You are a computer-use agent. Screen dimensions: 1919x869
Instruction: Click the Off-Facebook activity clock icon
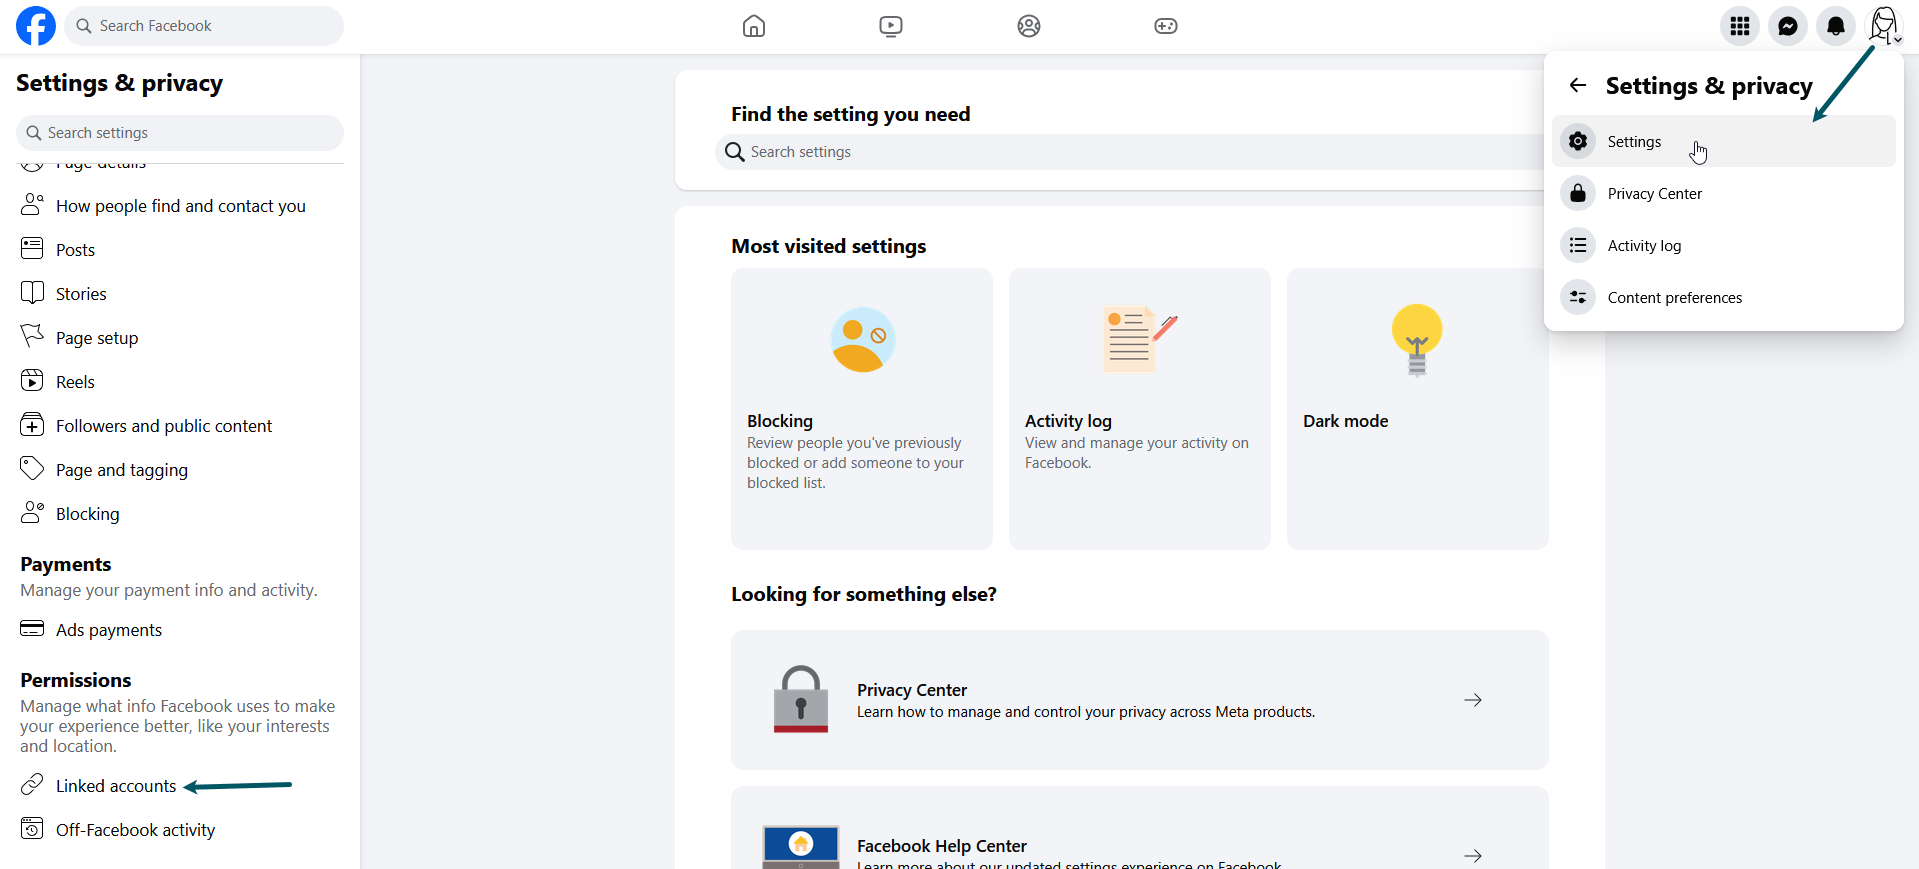(x=32, y=828)
